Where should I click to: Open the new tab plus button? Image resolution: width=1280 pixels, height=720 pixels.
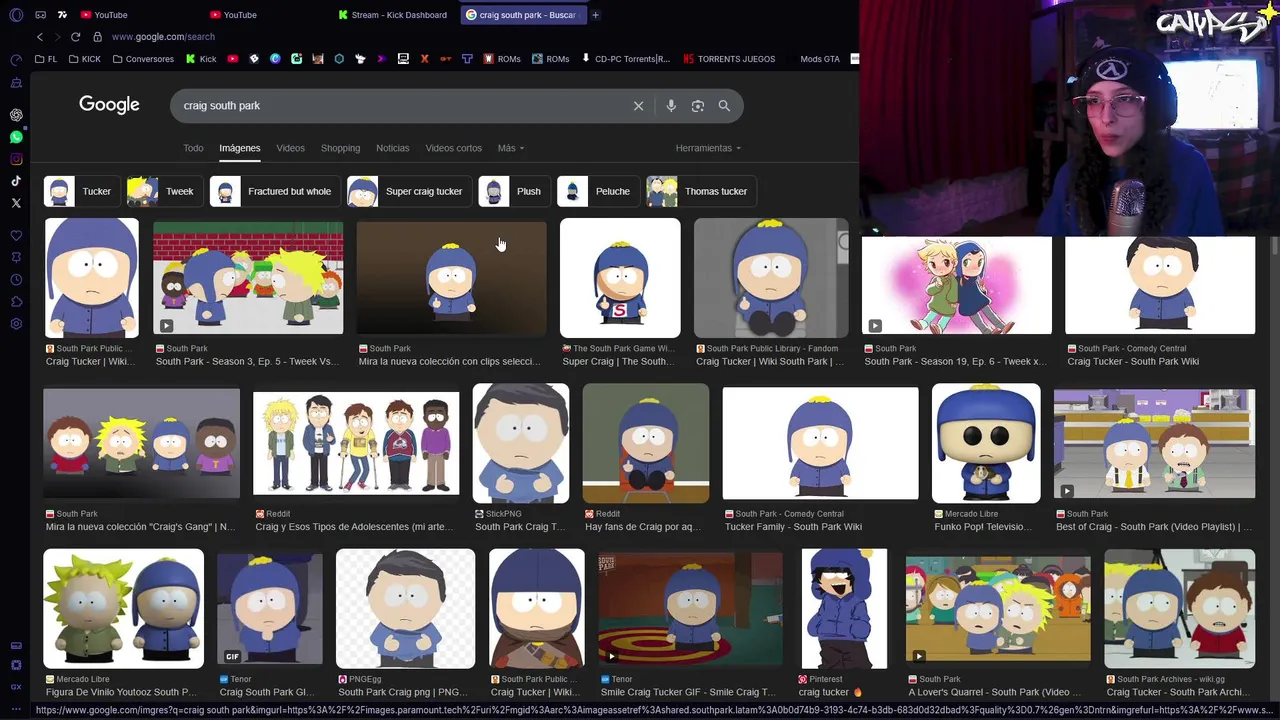(x=595, y=15)
